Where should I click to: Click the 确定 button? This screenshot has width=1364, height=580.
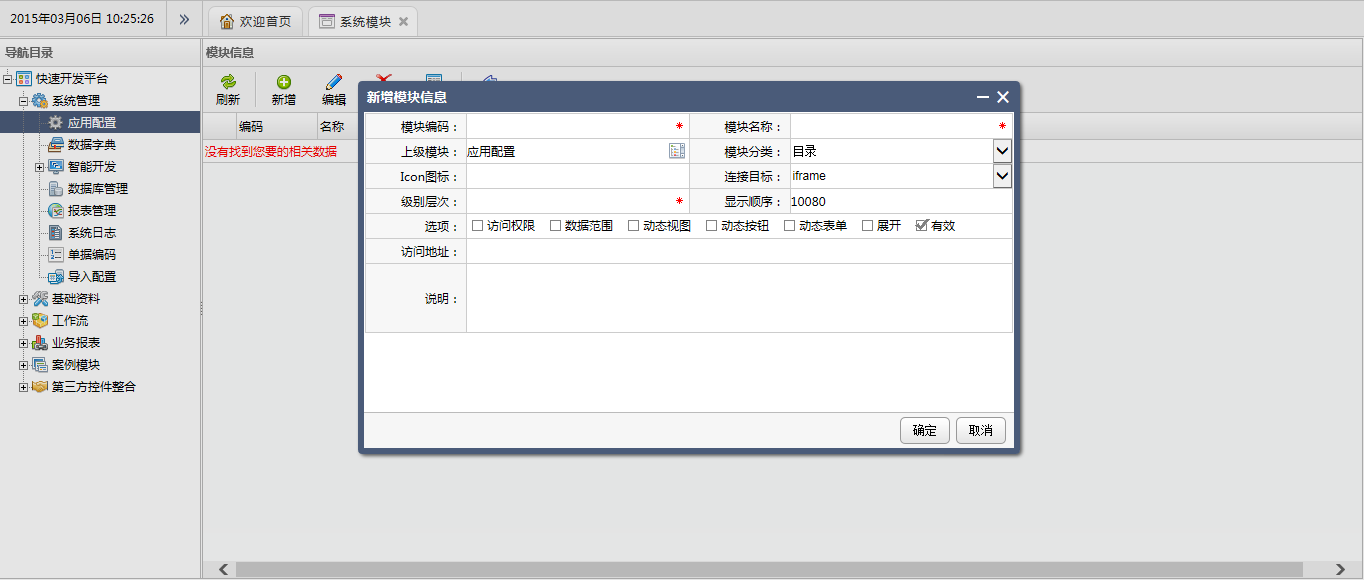[x=923, y=430]
